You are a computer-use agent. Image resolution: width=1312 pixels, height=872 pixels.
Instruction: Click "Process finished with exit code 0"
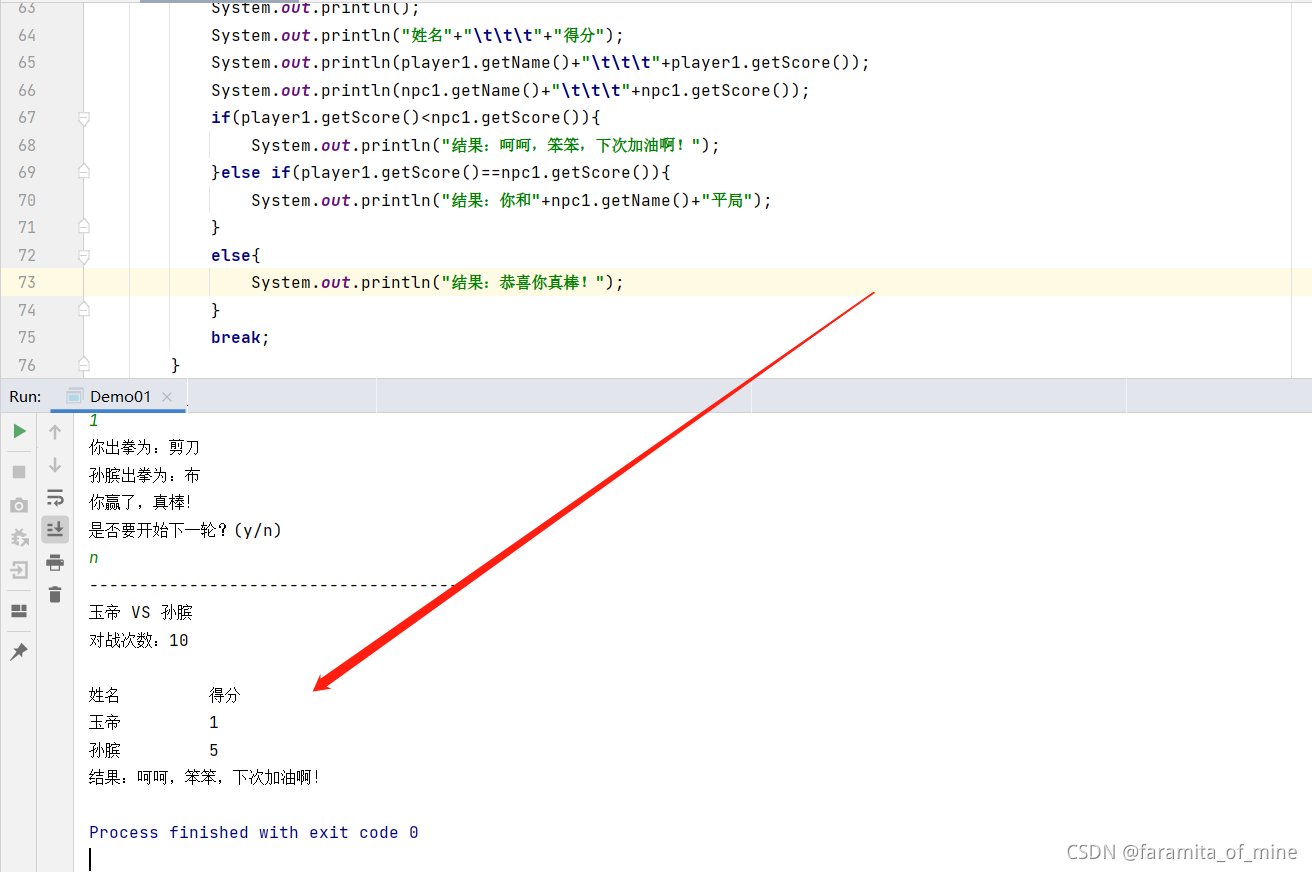[x=254, y=832]
